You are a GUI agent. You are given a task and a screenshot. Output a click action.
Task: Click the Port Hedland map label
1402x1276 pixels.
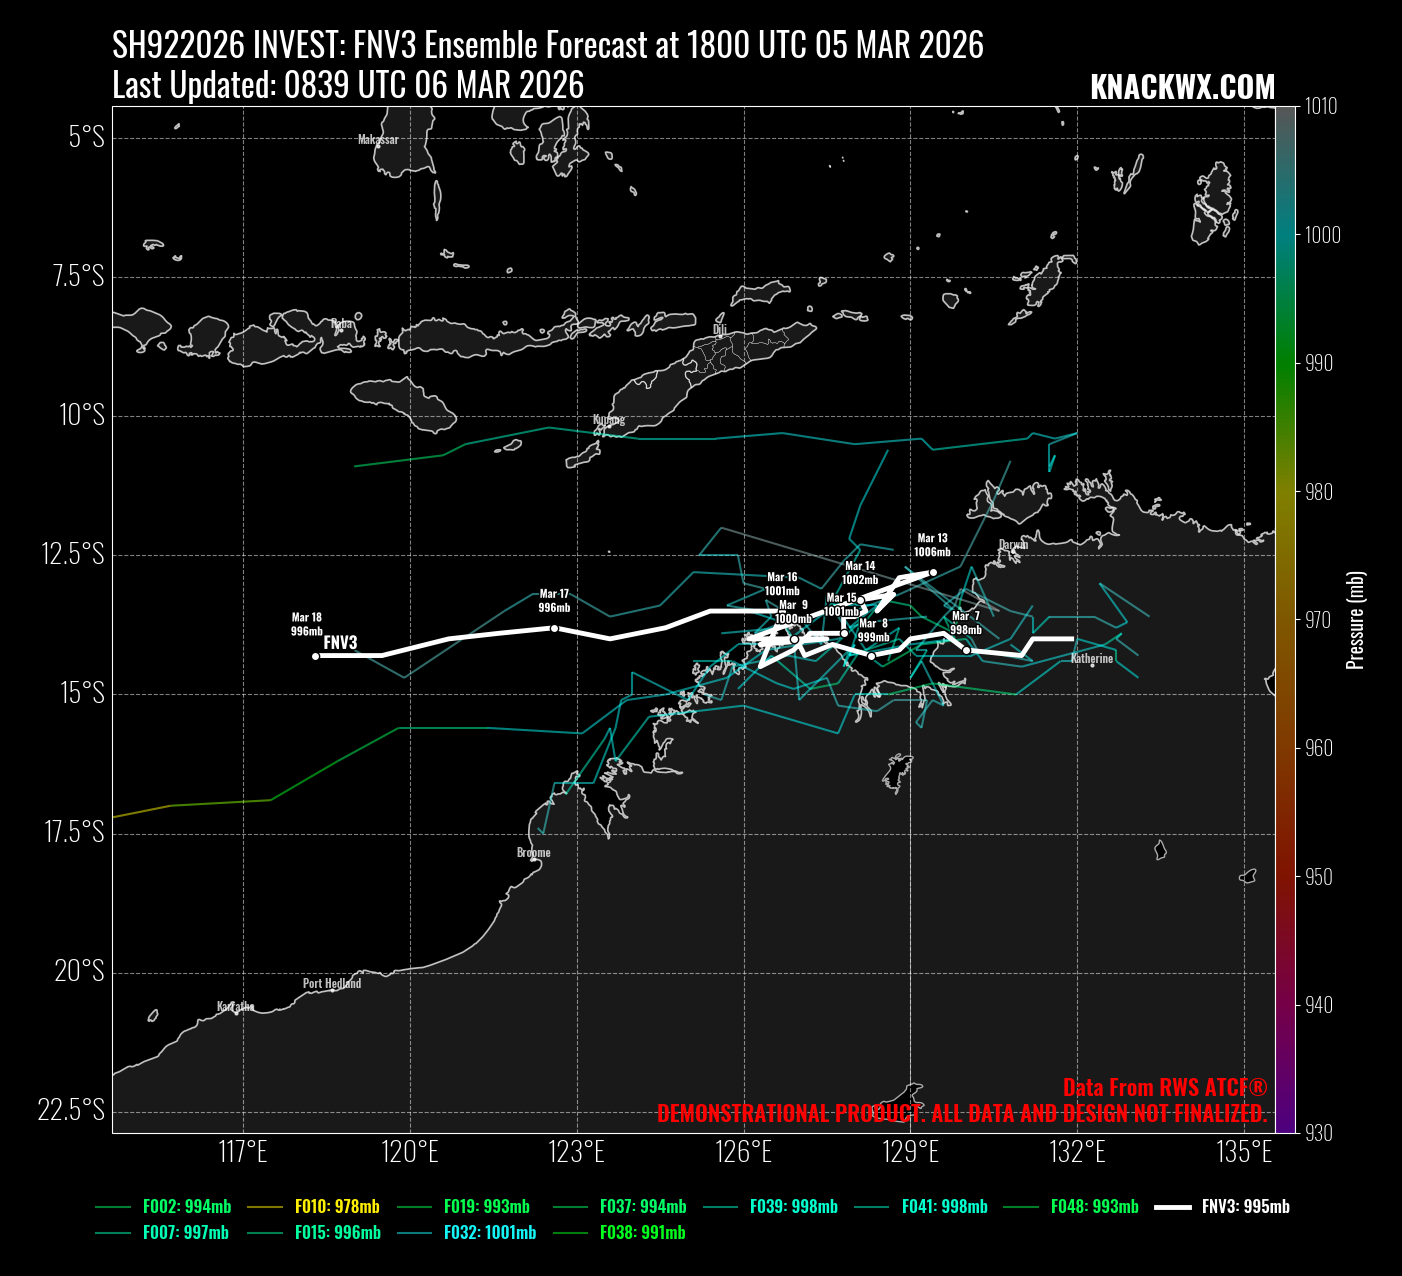pyautogui.click(x=332, y=983)
